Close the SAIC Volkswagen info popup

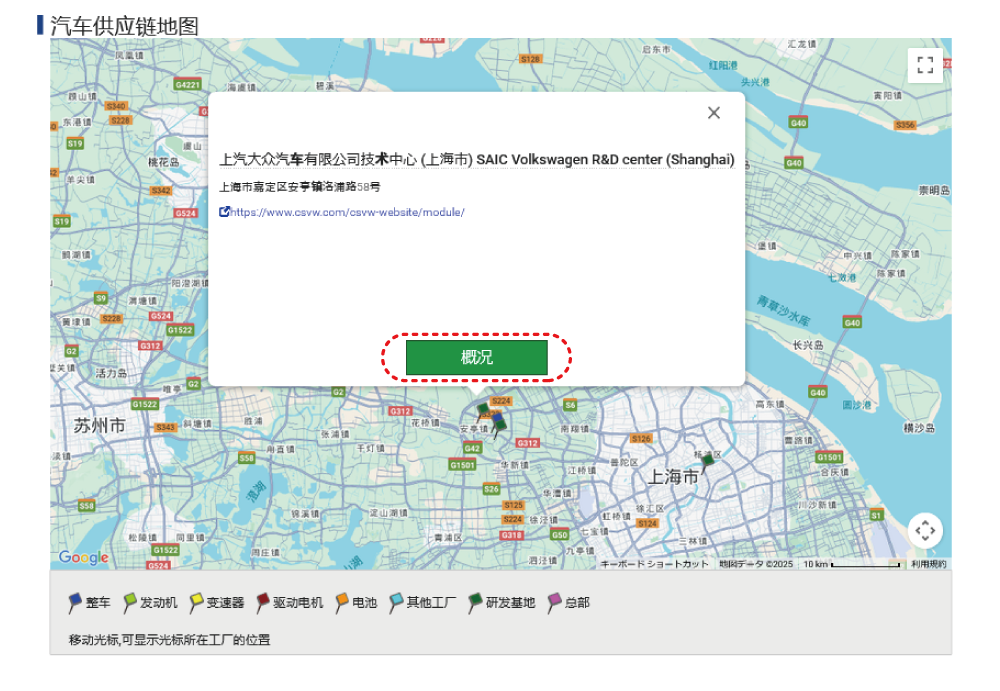tap(714, 113)
